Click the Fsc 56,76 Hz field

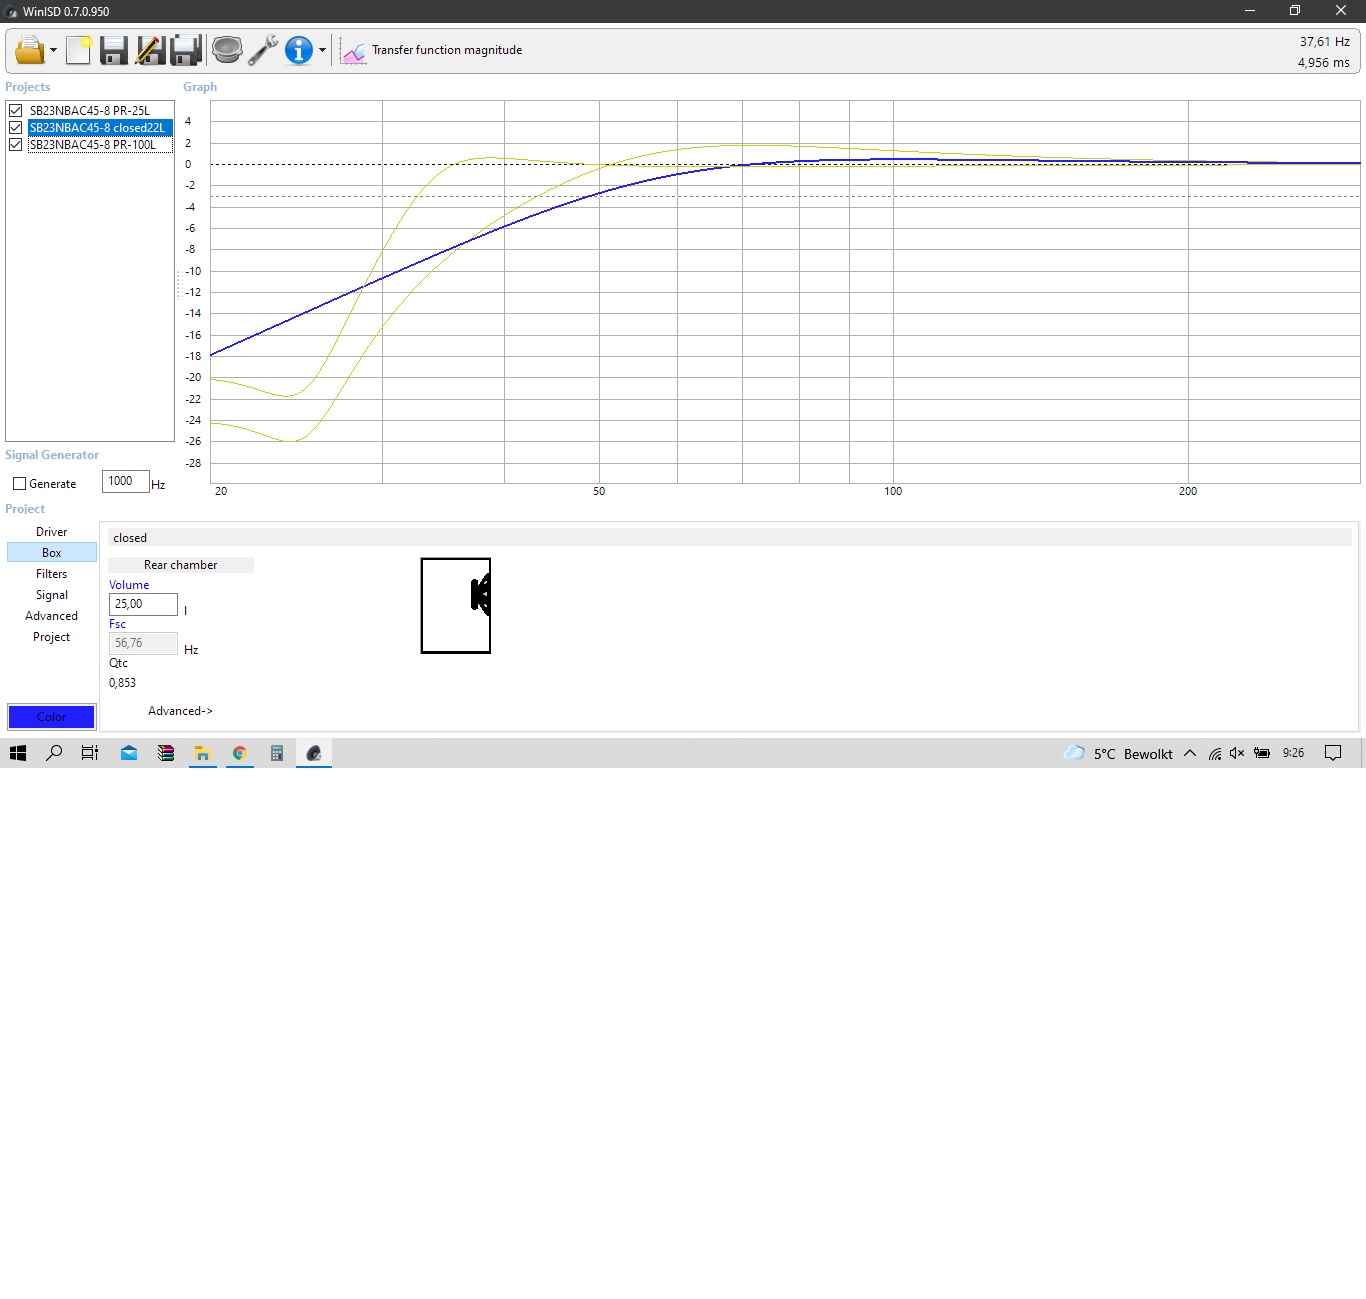click(143, 643)
